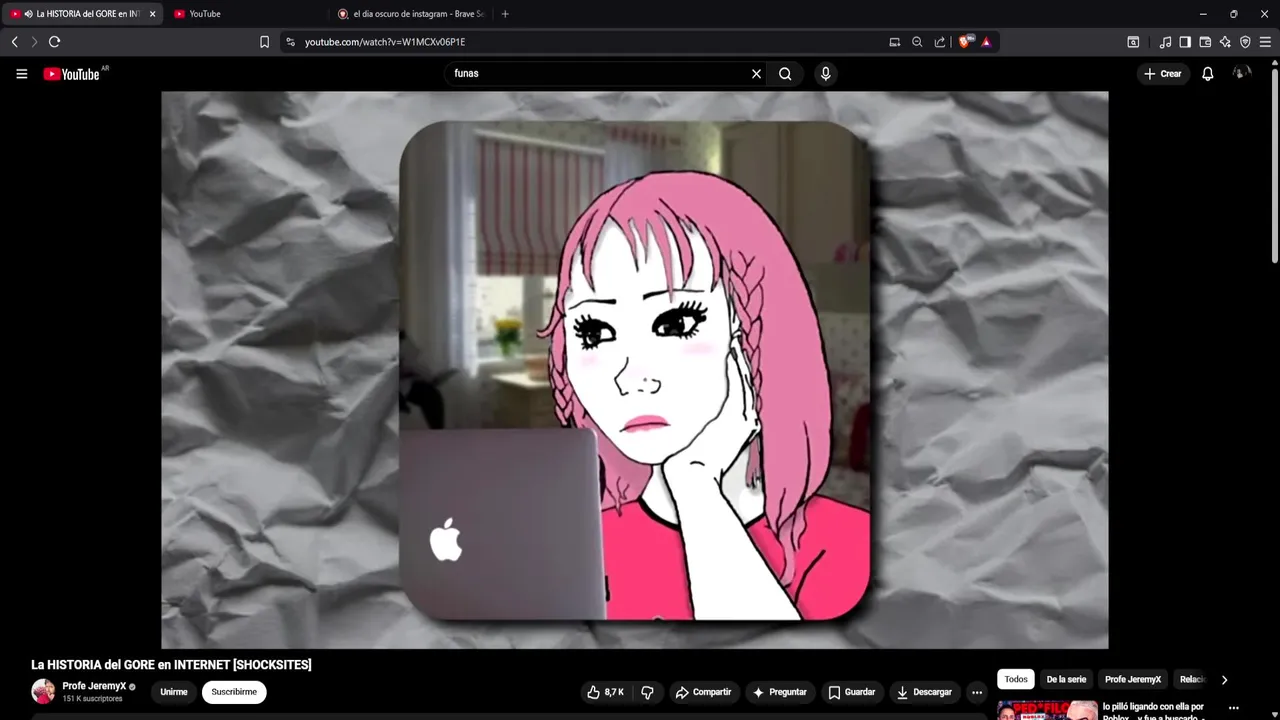Switch to 'La HISTORIA del GORE' tab

click(80, 14)
